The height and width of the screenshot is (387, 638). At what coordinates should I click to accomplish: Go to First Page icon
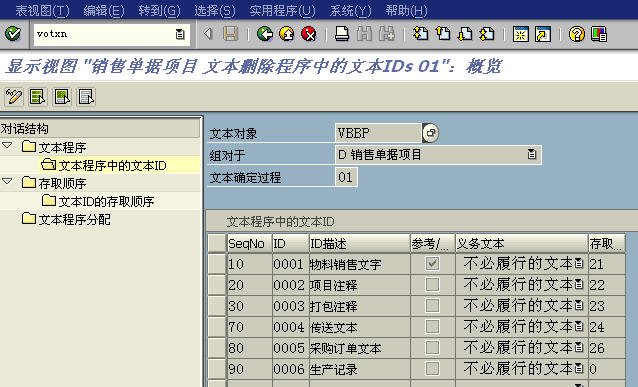(x=421, y=34)
